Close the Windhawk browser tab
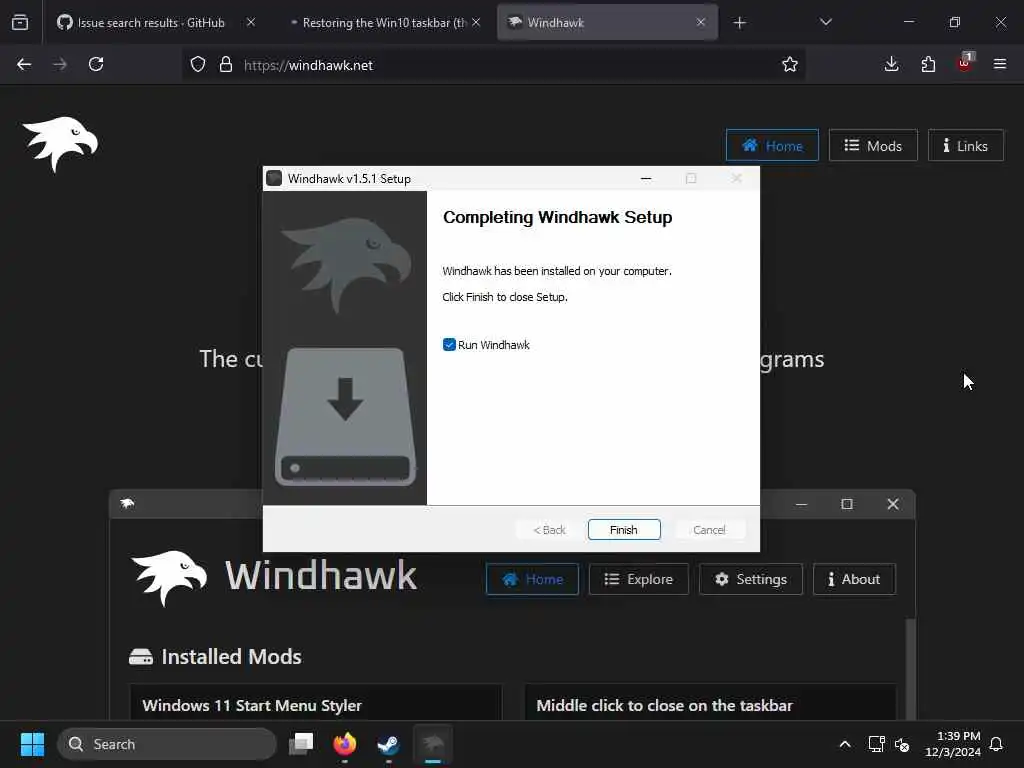The image size is (1024, 768). [x=701, y=22]
